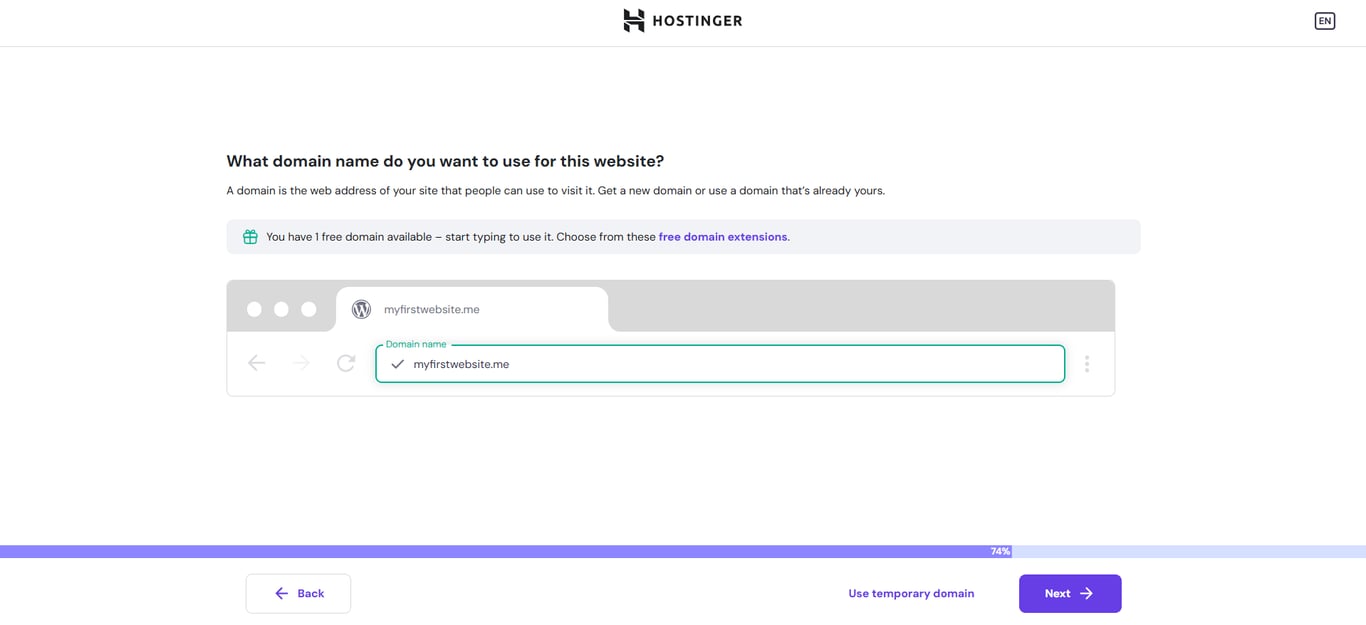Open the free domain extensions link
The height and width of the screenshot is (625, 1366).
coord(722,236)
